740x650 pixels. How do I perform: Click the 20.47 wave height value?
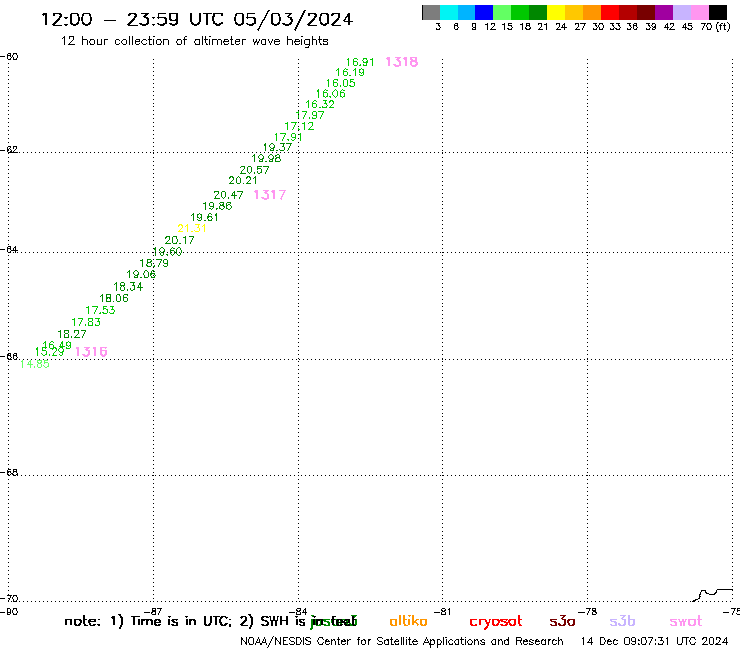(228, 195)
